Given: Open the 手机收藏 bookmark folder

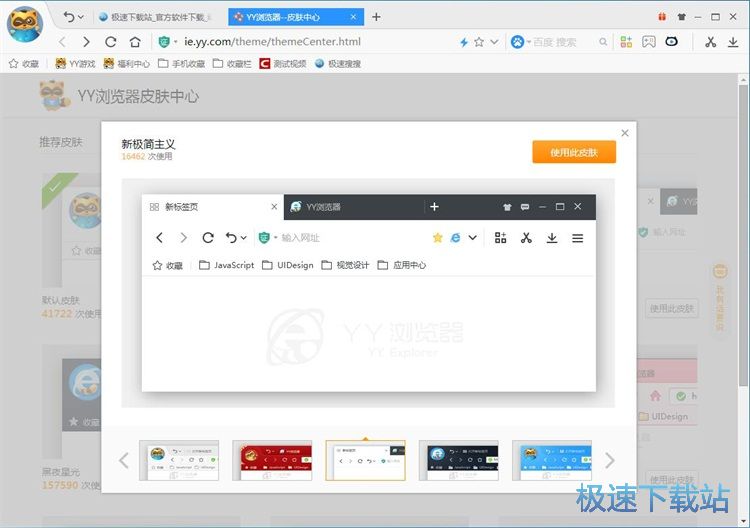Looking at the screenshot, I should pos(181,64).
